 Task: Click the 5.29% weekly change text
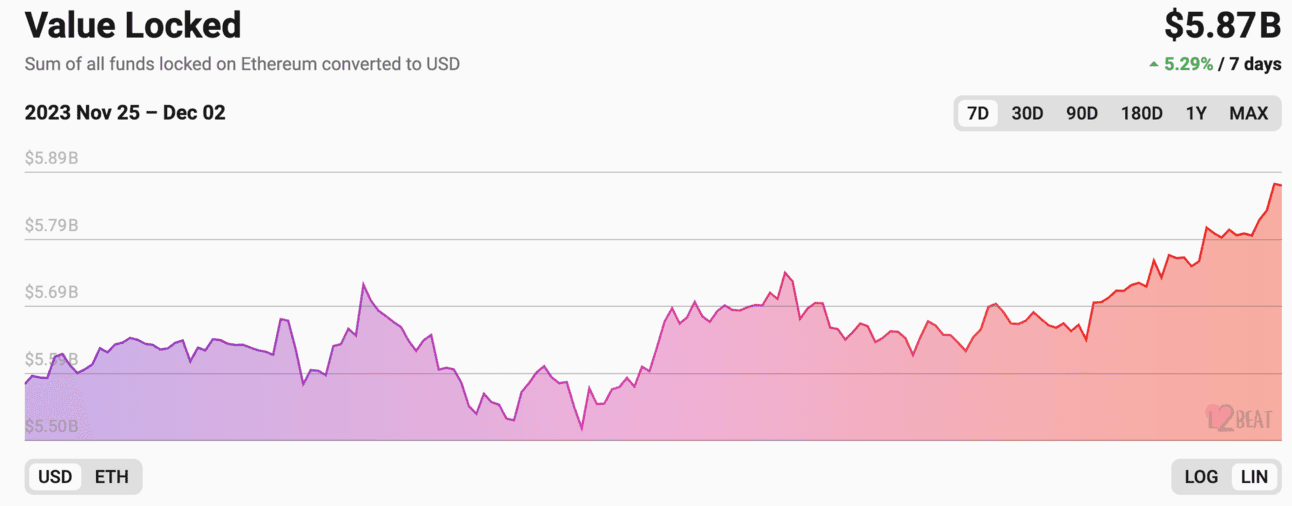pyautogui.click(x=1189, y=64)
